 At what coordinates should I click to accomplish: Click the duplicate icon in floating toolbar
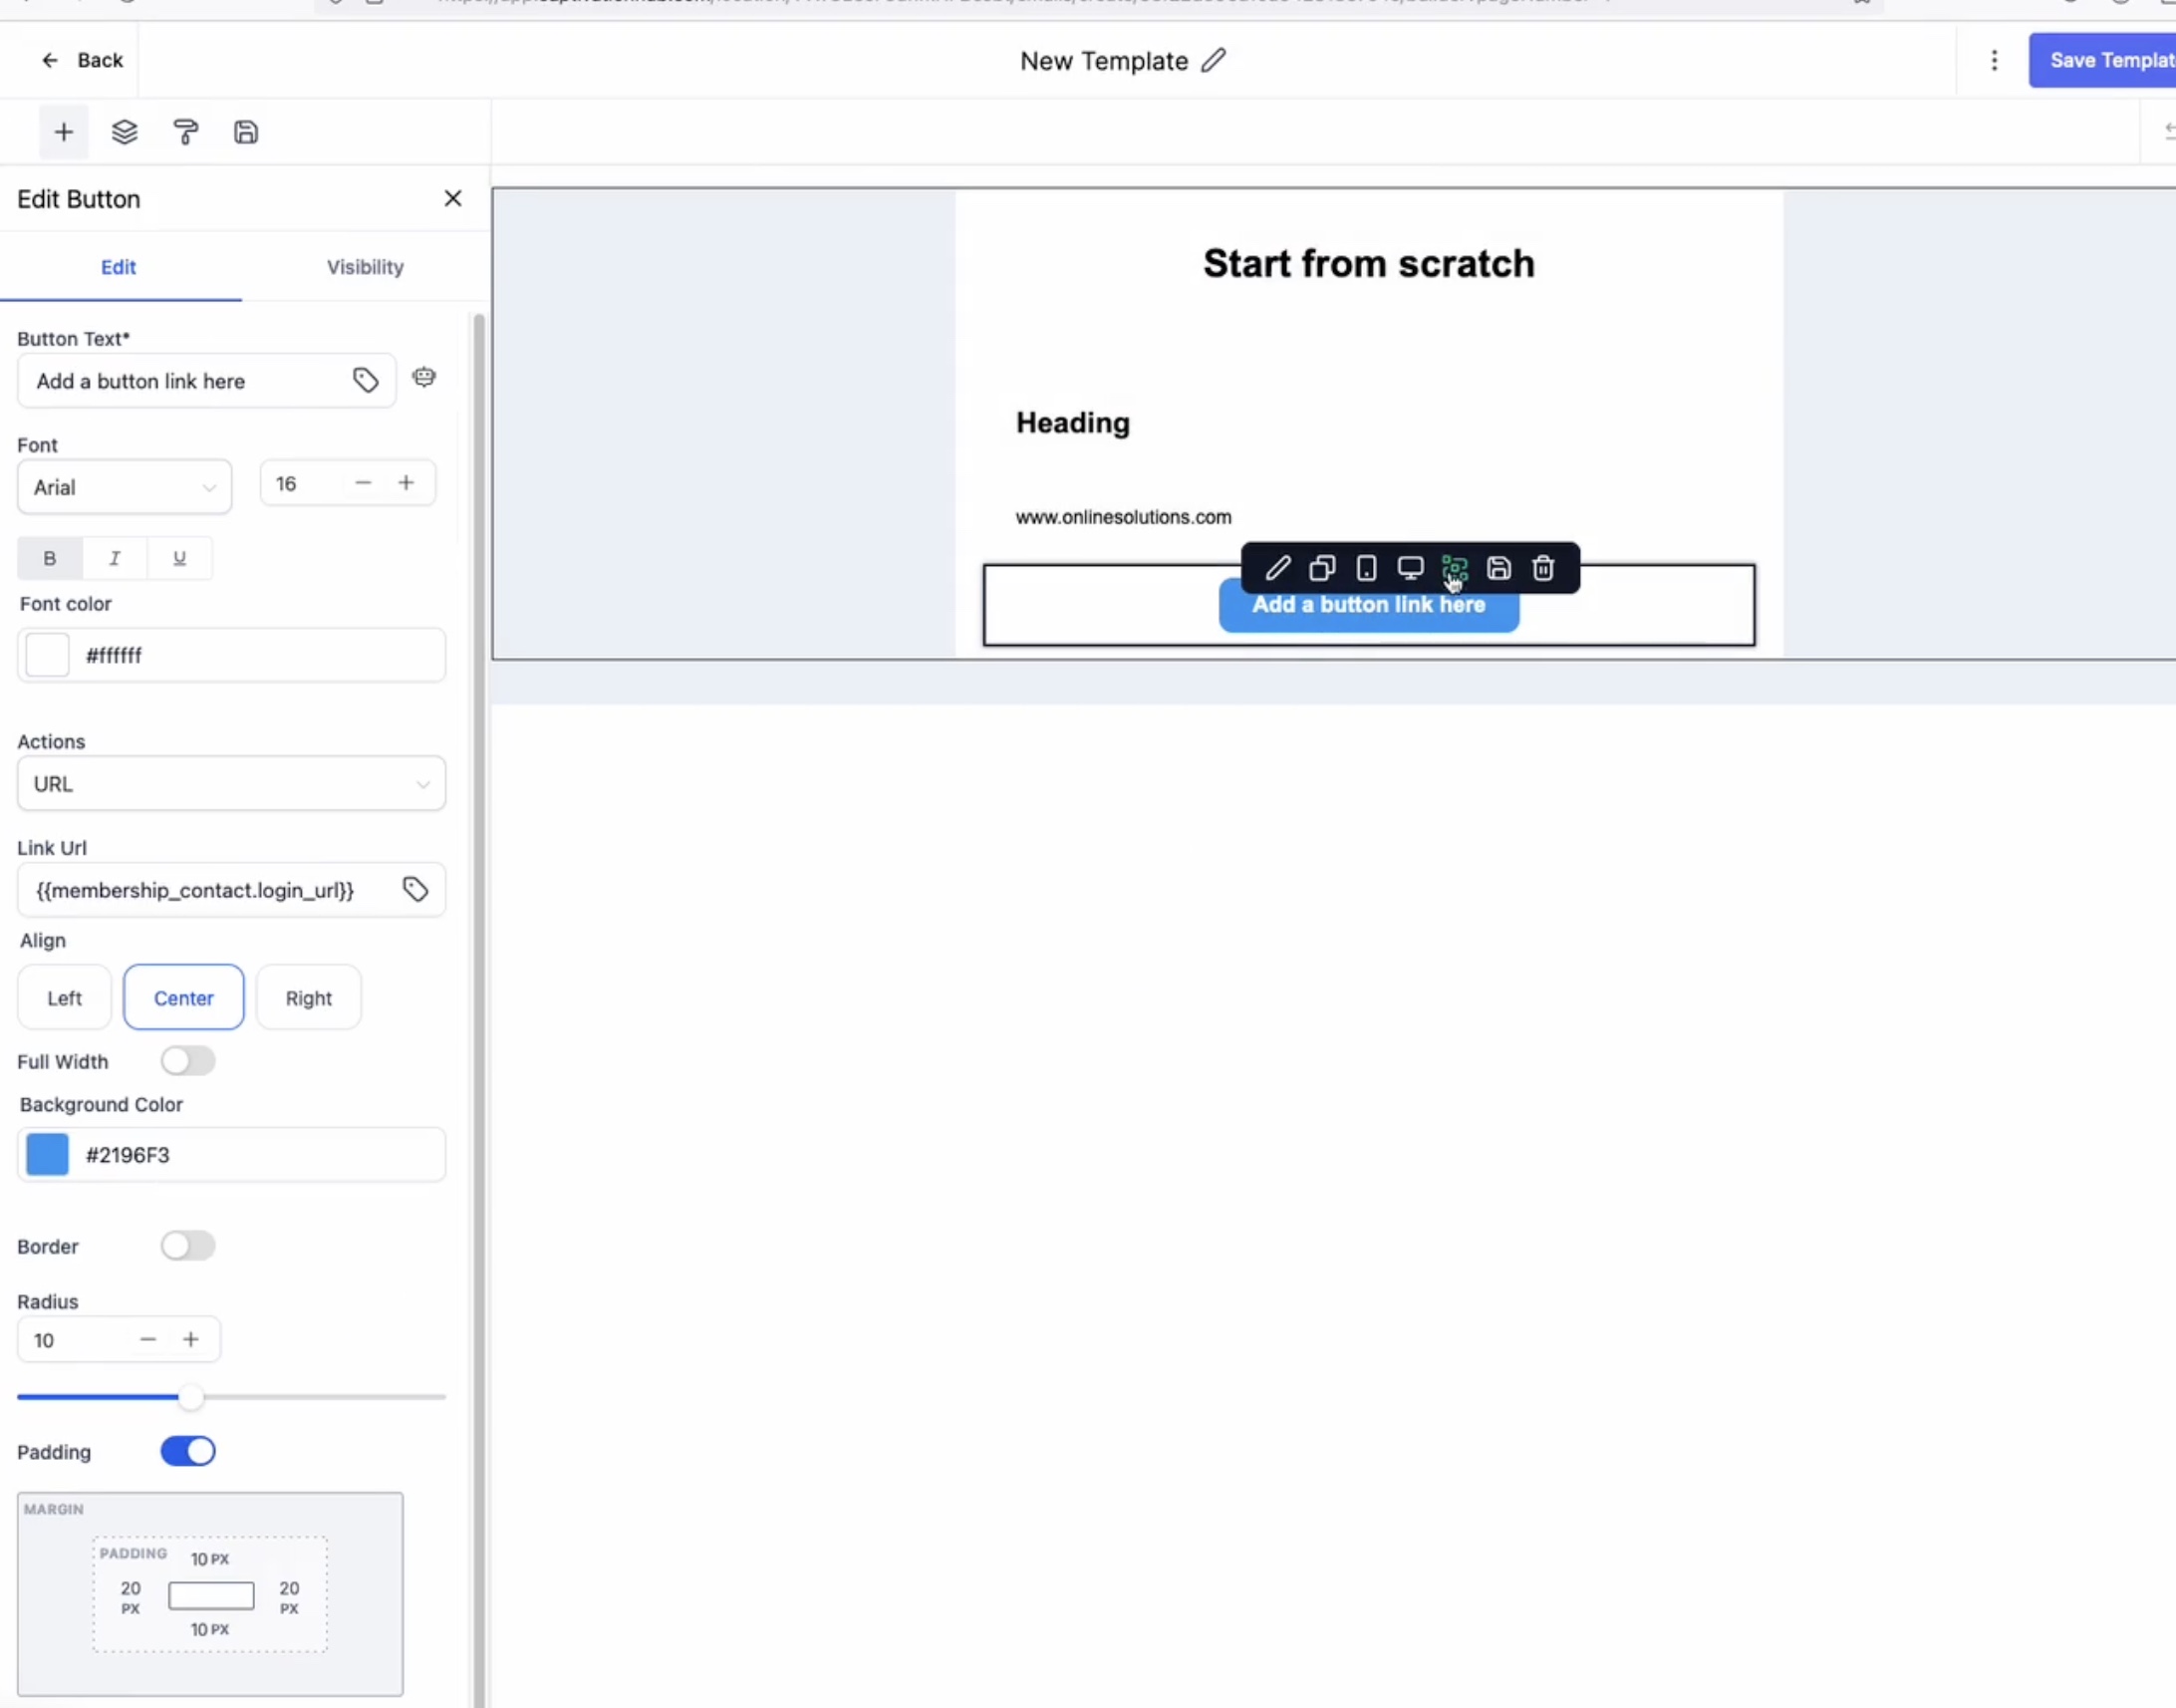click(x=1322, y=568)
